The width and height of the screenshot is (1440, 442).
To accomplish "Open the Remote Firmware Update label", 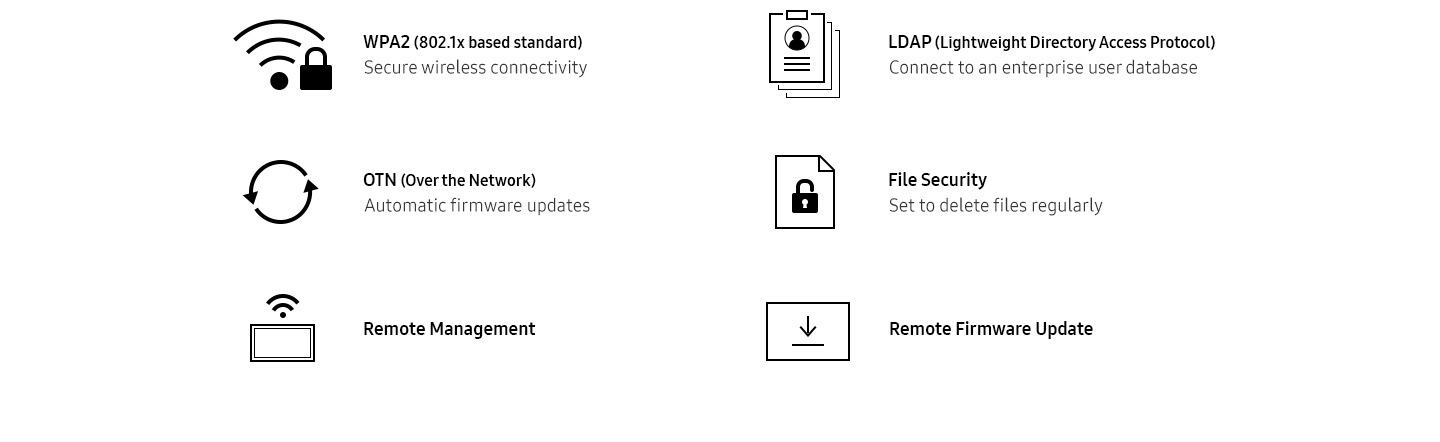I will (991, 329).
